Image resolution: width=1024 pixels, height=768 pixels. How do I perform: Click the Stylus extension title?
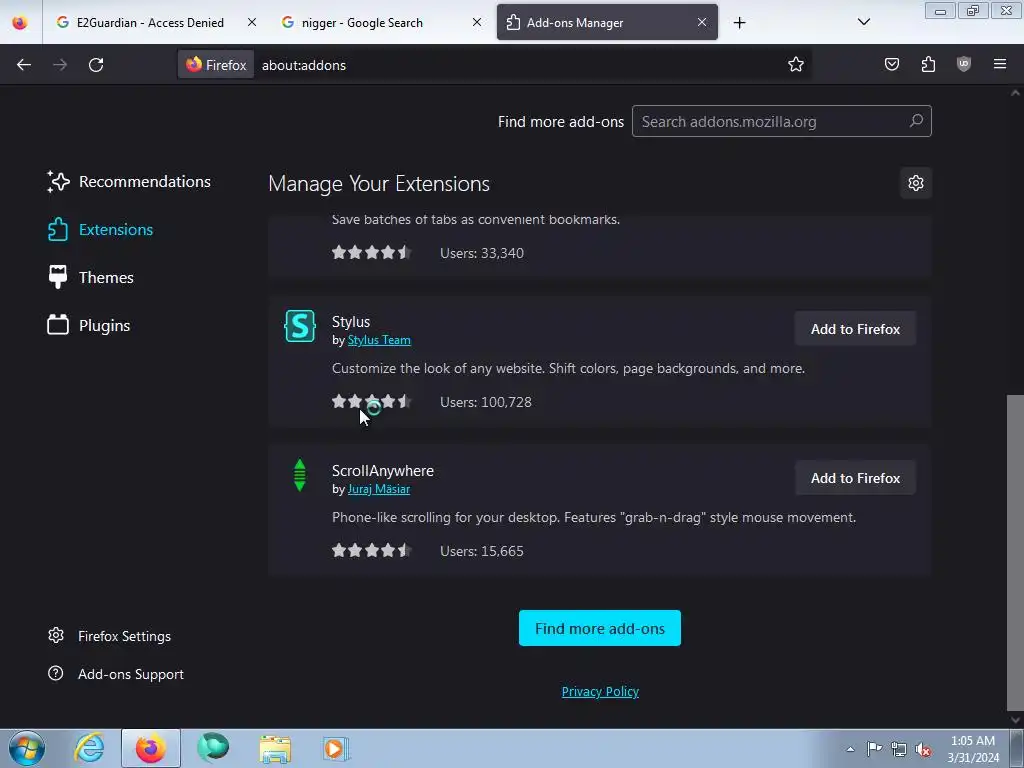[x=351, y=322]
